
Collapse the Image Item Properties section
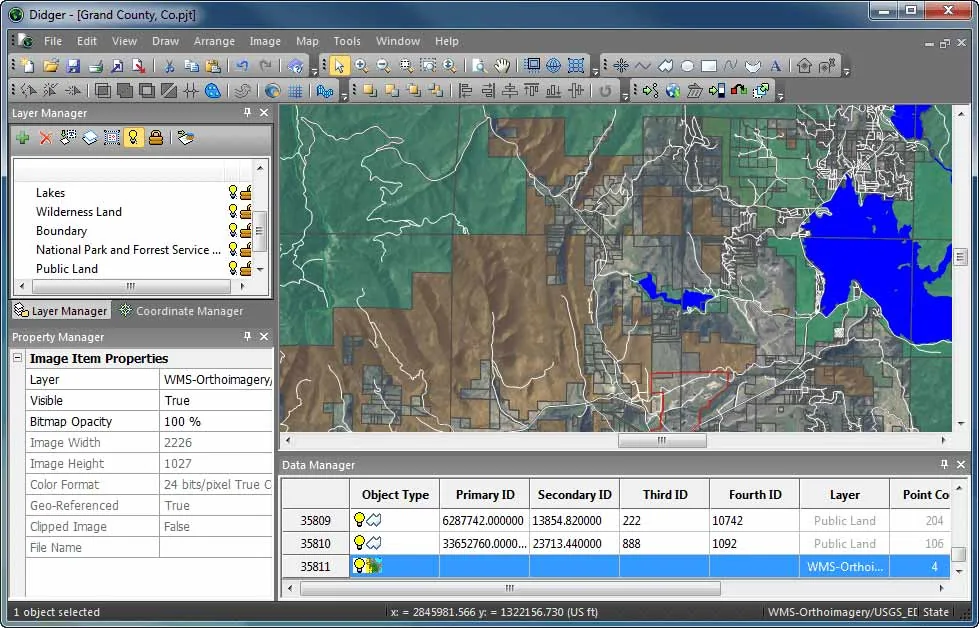point(17,358)
